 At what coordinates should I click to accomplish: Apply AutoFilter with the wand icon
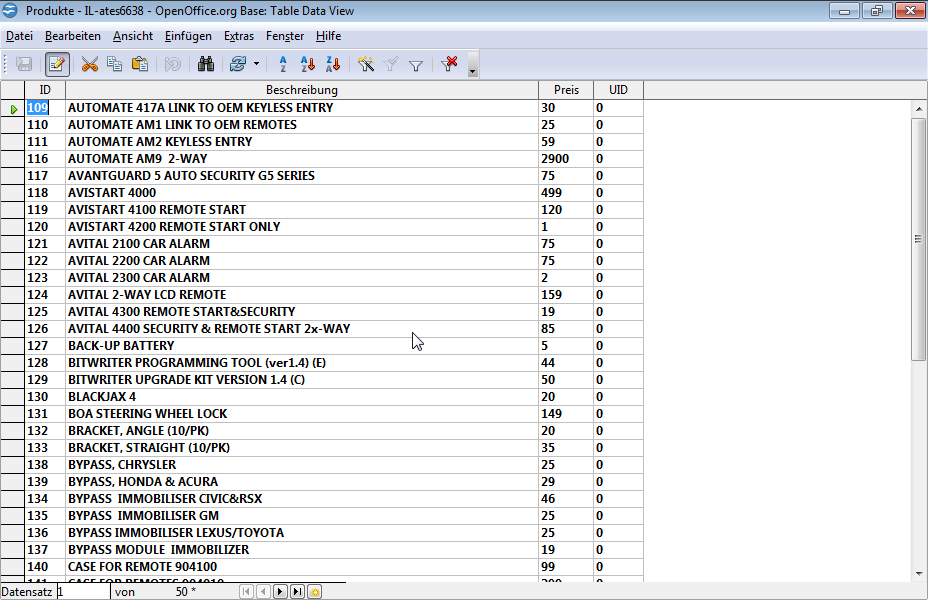(x=366, y=64)
